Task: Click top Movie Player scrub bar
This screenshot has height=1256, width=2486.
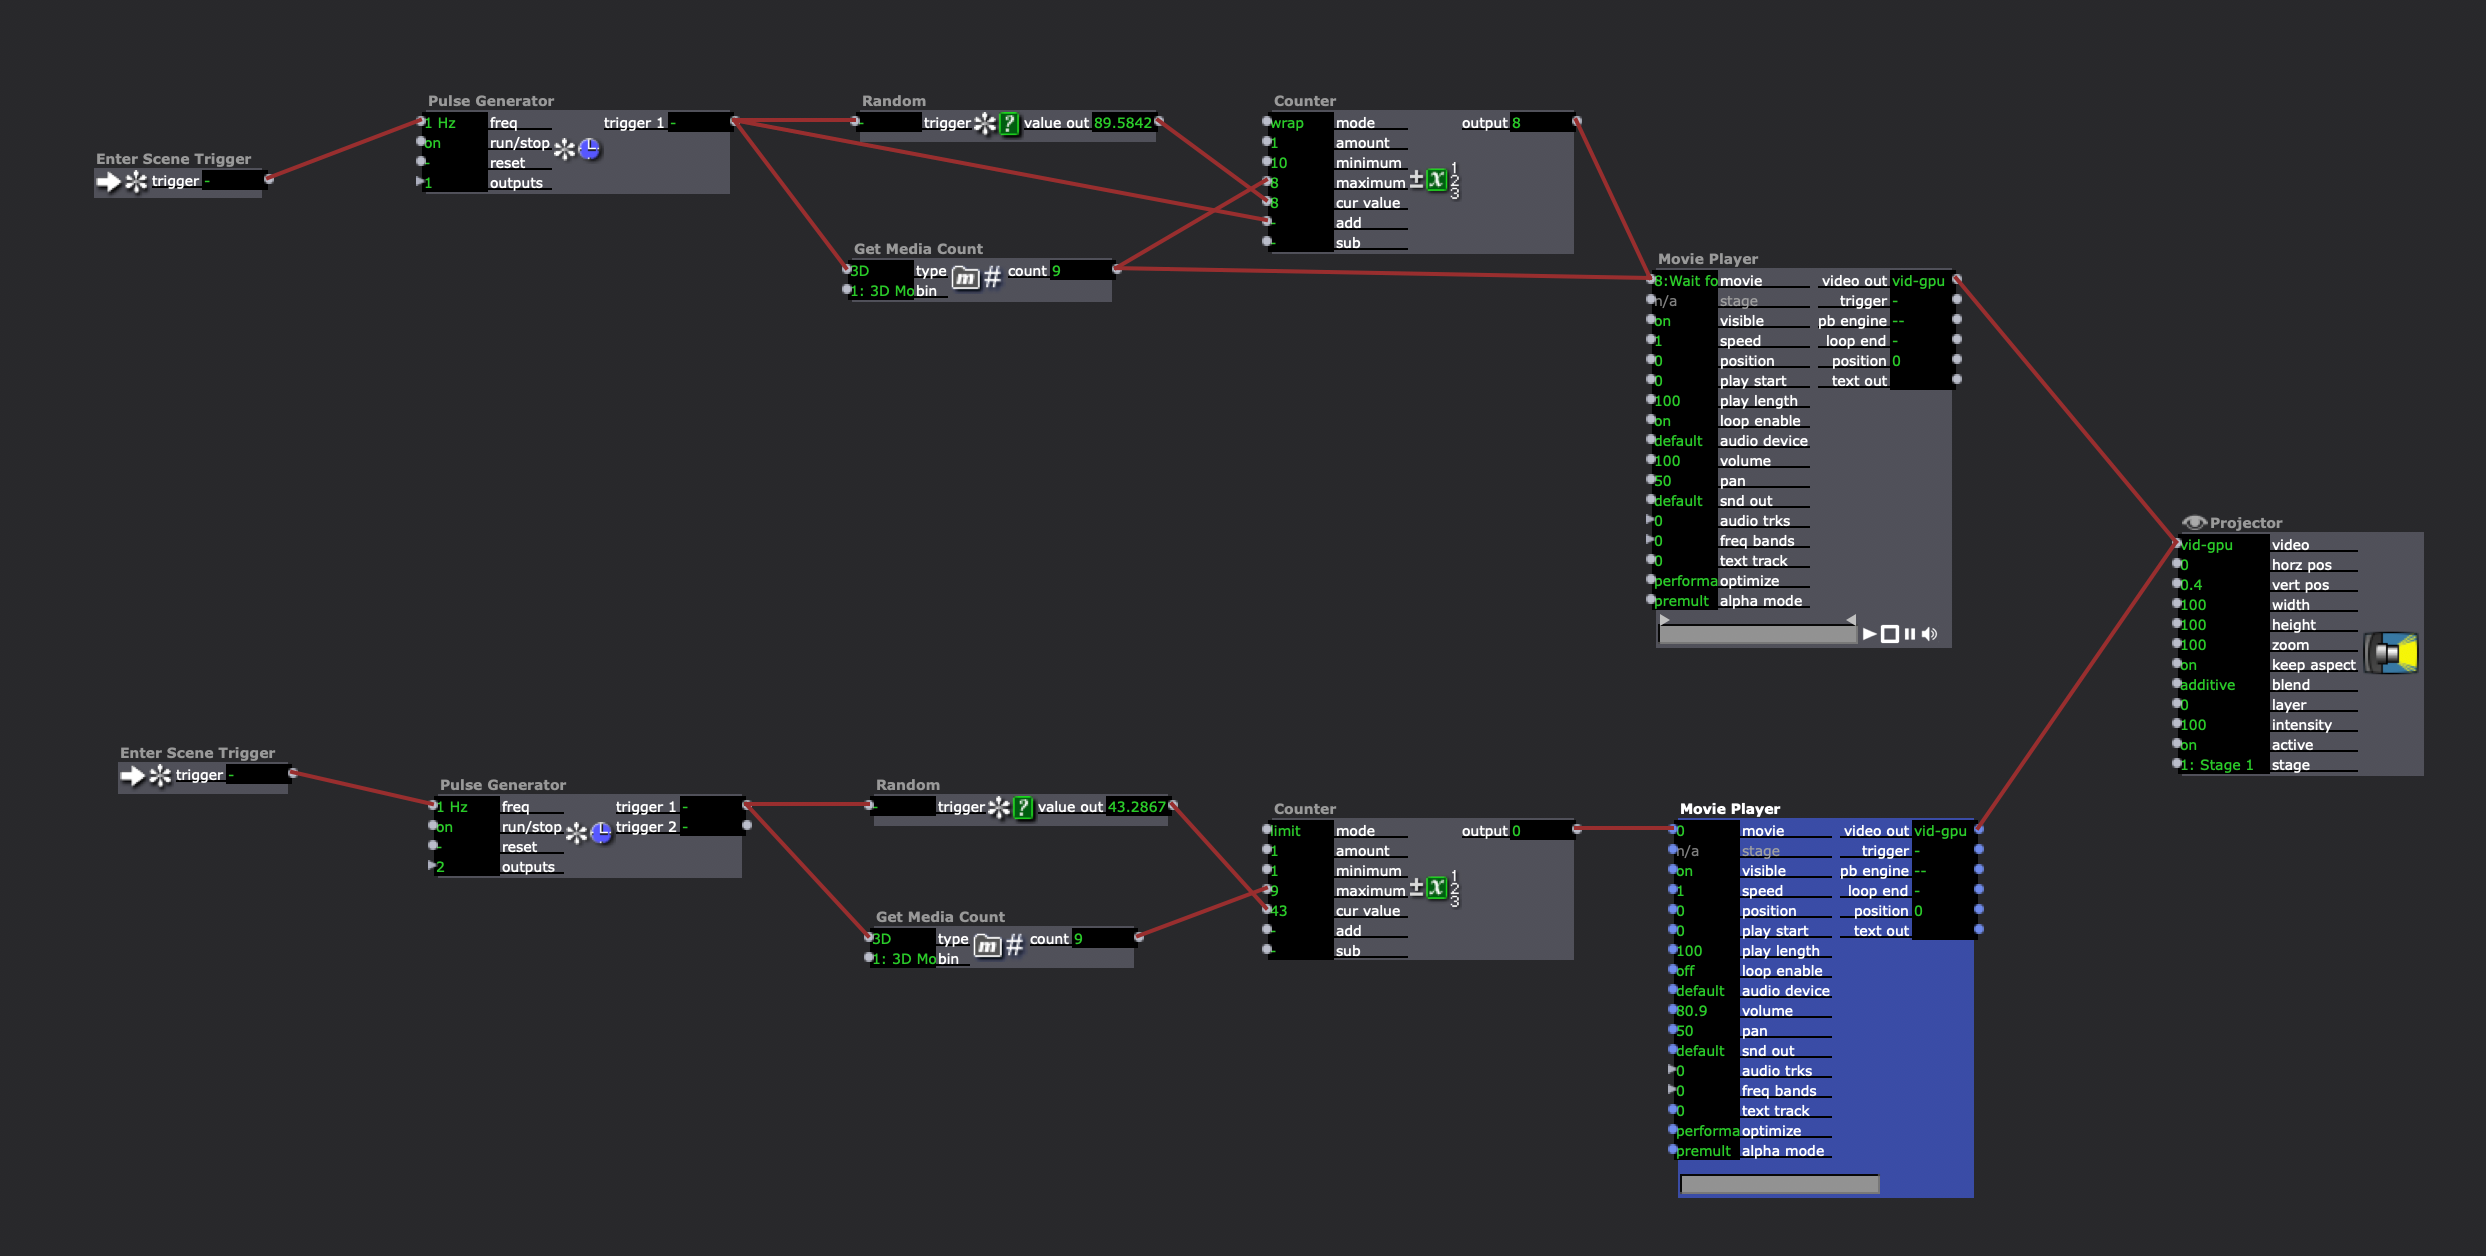Action: coord(1758,634)
